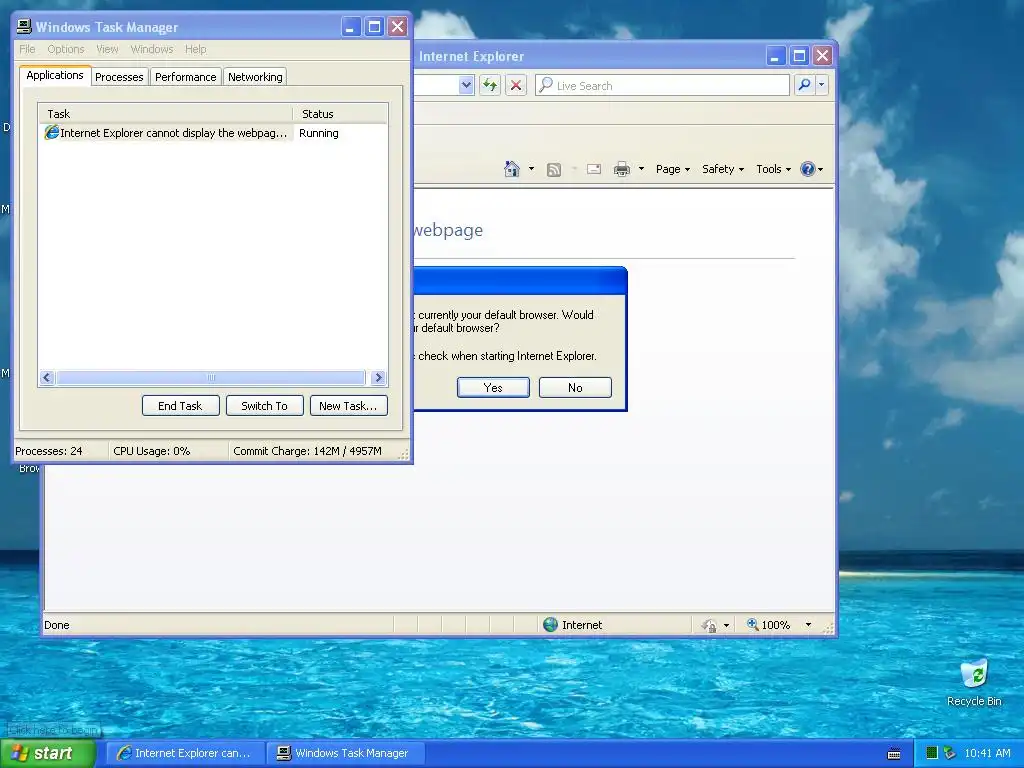Screen dimensions: 1024x768
Task: Open the View menu in Task Manager
Action: tap(107, 50)
